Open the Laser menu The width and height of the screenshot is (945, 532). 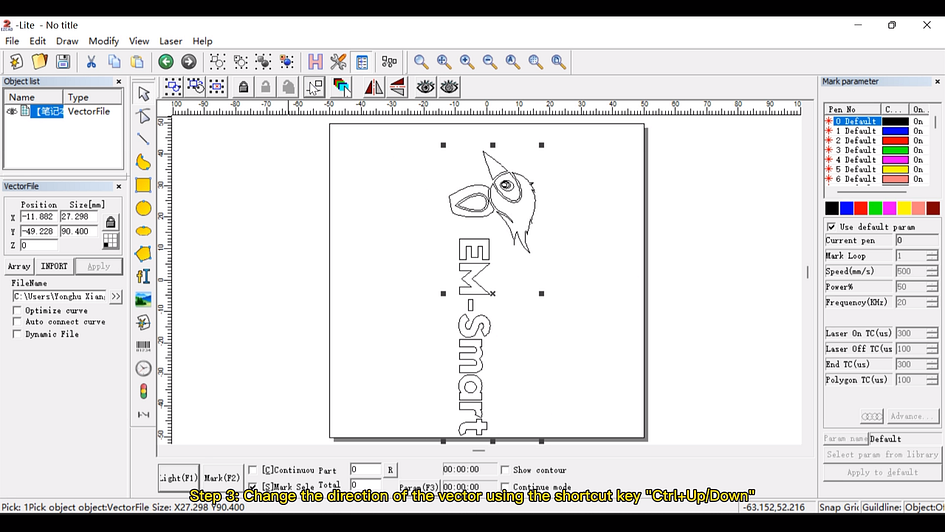tap(171, 41)
